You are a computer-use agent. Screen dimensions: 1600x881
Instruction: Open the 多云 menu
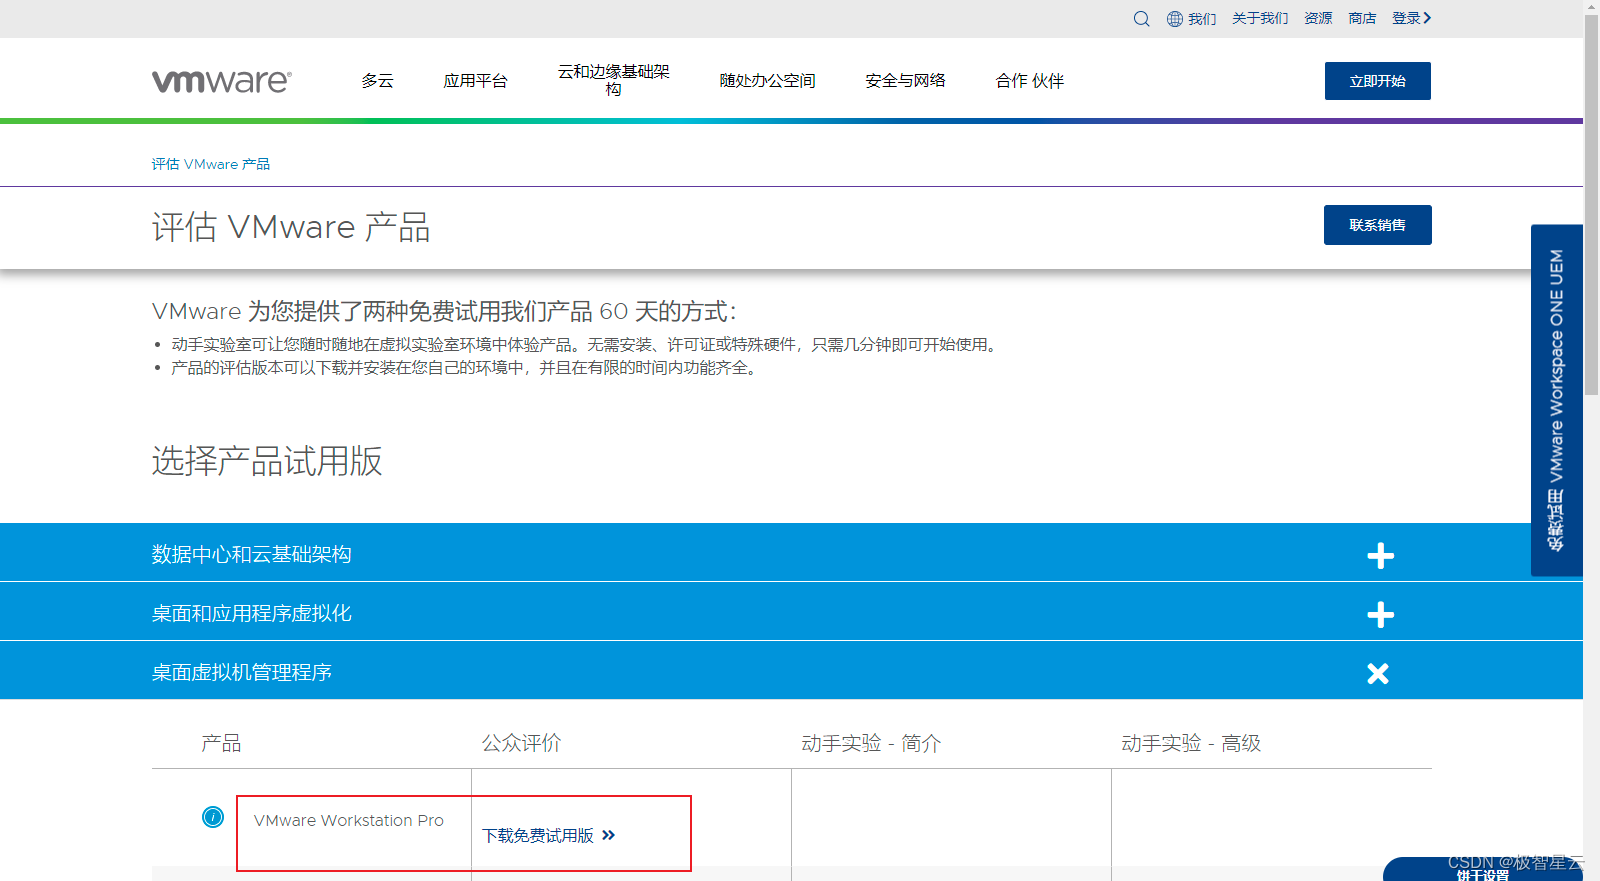377,81
